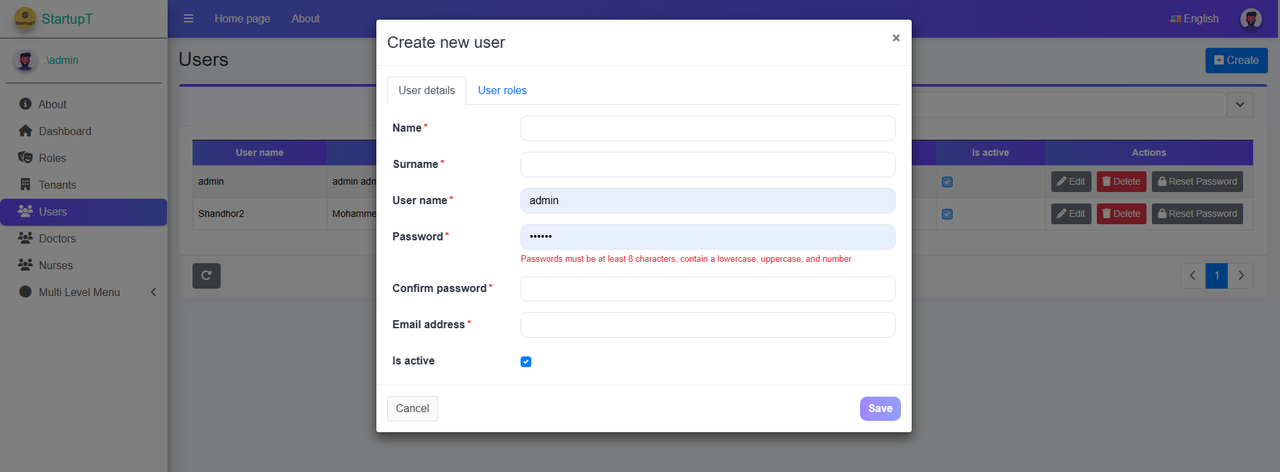Delete the admin user row
Image resolution: width=1280 pixels, height=472 pixels.
point(1121,182)
